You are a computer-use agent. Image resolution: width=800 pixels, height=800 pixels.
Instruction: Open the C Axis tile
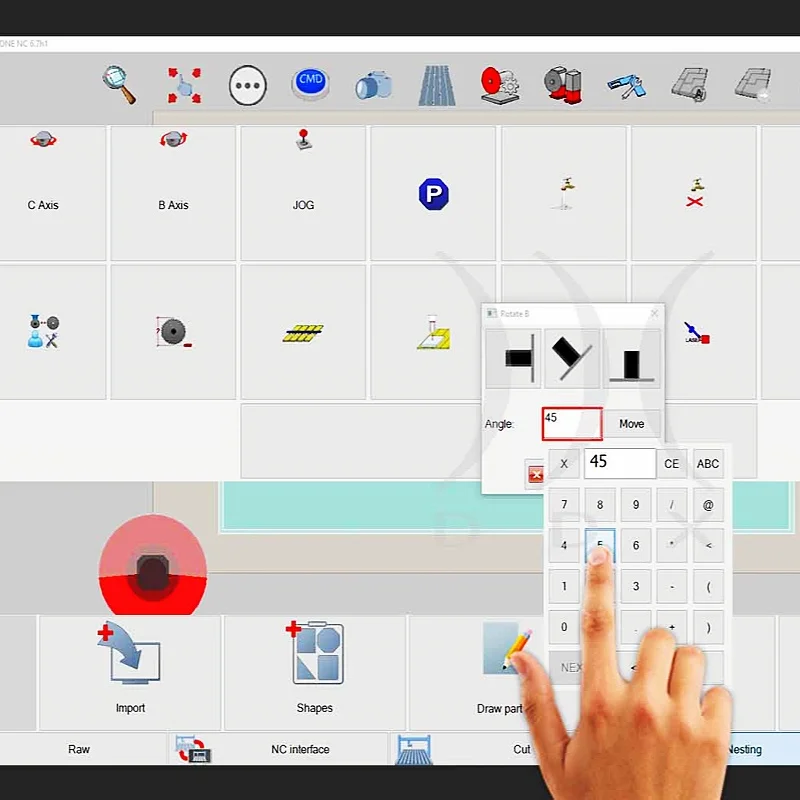coord(53,193)
